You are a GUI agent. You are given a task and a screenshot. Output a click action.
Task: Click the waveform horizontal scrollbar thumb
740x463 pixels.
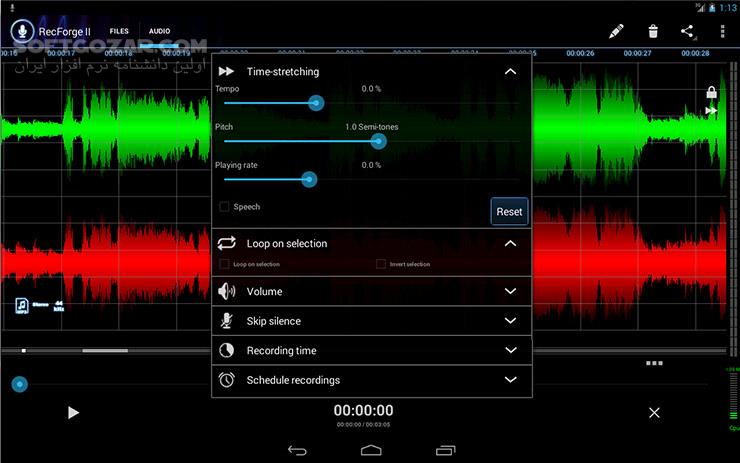[x=105, y=351]
